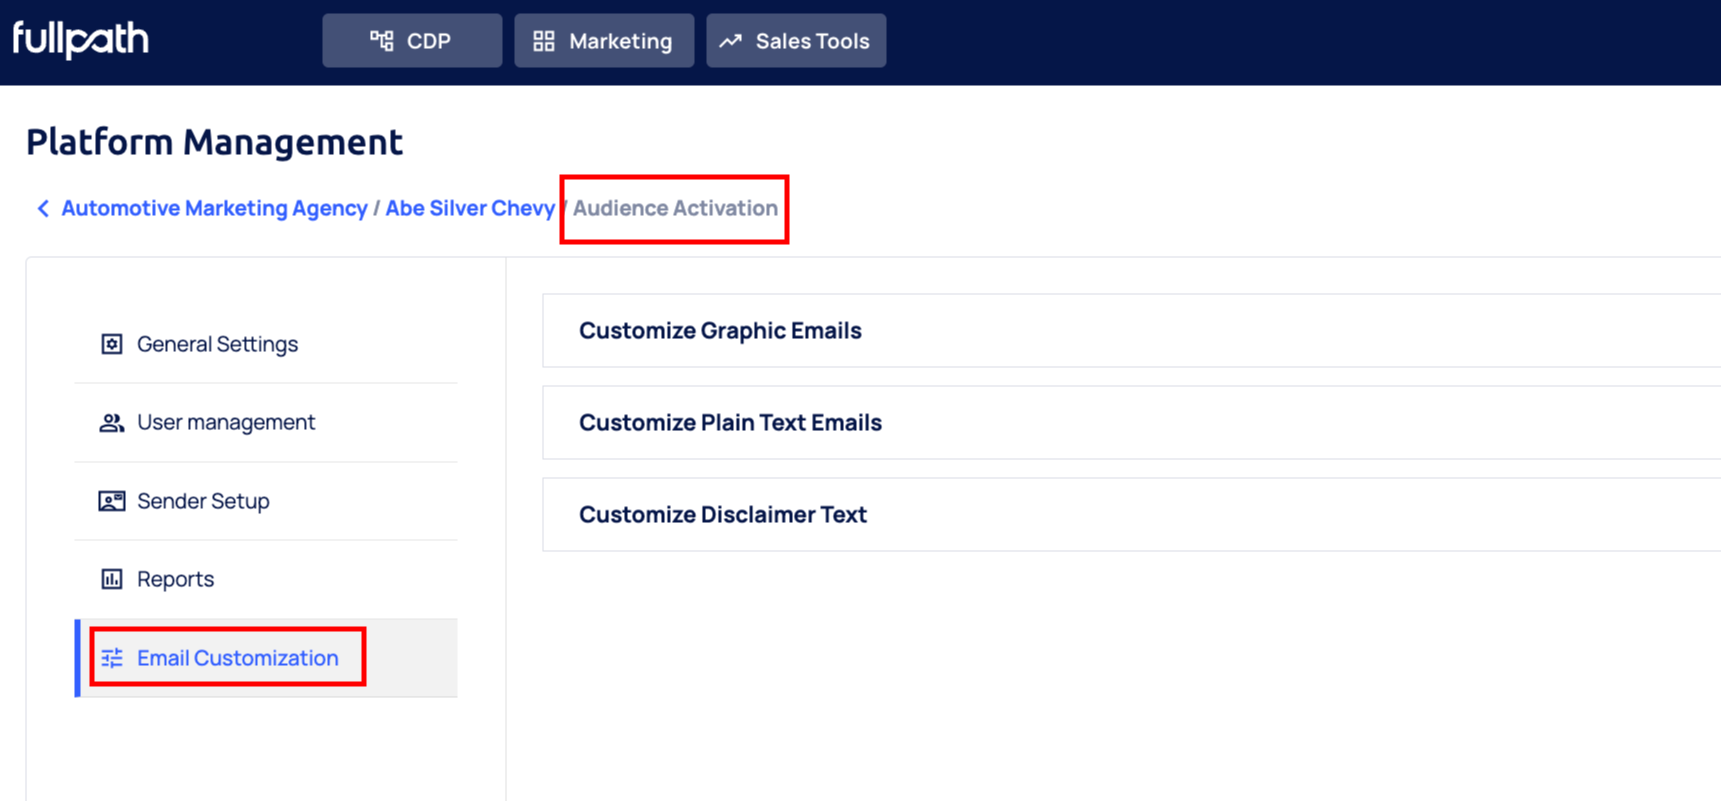Navigate to the Abe Silver Chevy breadcrumb
The width and height of the screenshot is (1721, 801).
pos(470,208)
